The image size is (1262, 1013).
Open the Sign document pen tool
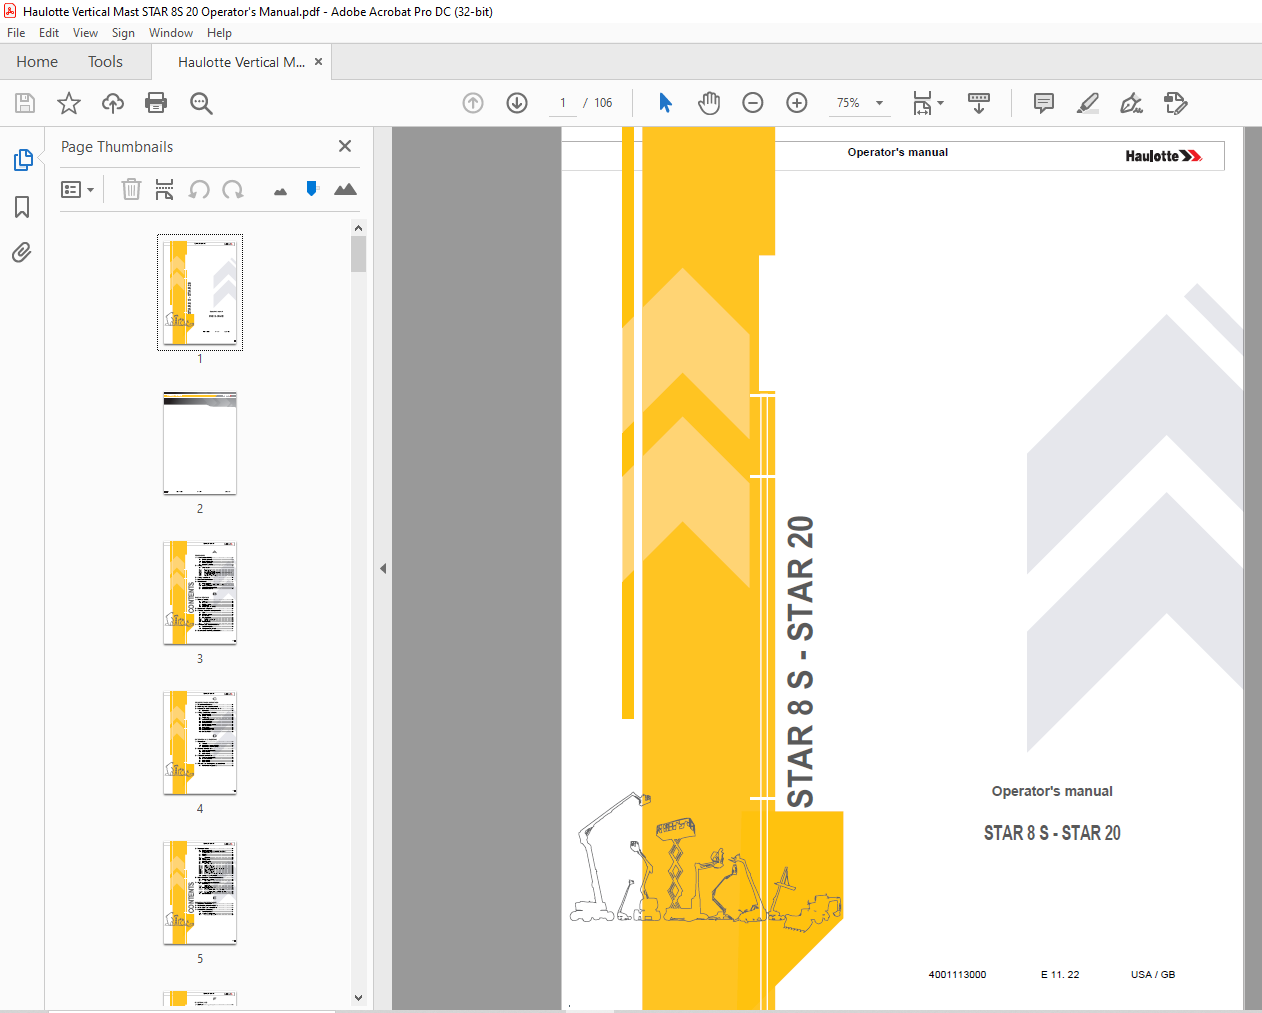pyautogui.click(x=1132, y=103)
